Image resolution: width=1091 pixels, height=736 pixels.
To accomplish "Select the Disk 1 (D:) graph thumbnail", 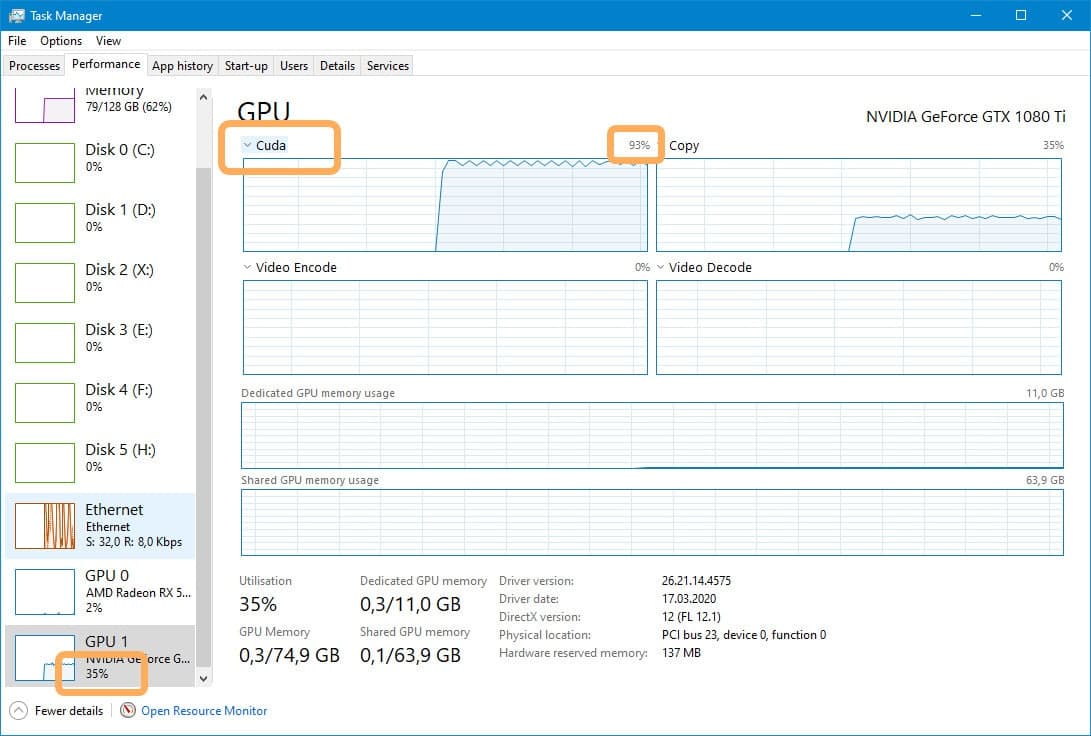I will click(x=45, y=223).
